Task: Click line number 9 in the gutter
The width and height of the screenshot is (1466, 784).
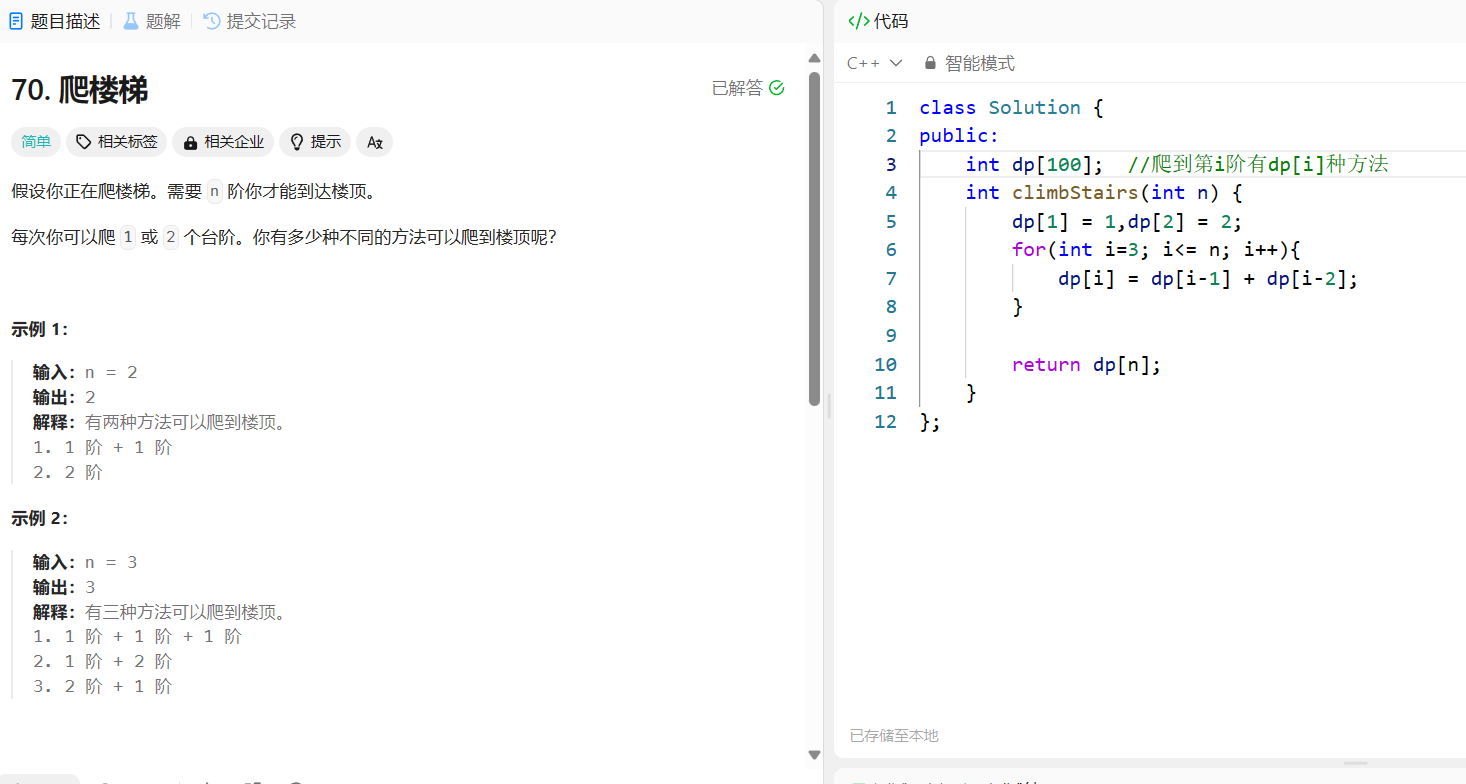Action: pyautogui.click(x=891, y=336)
